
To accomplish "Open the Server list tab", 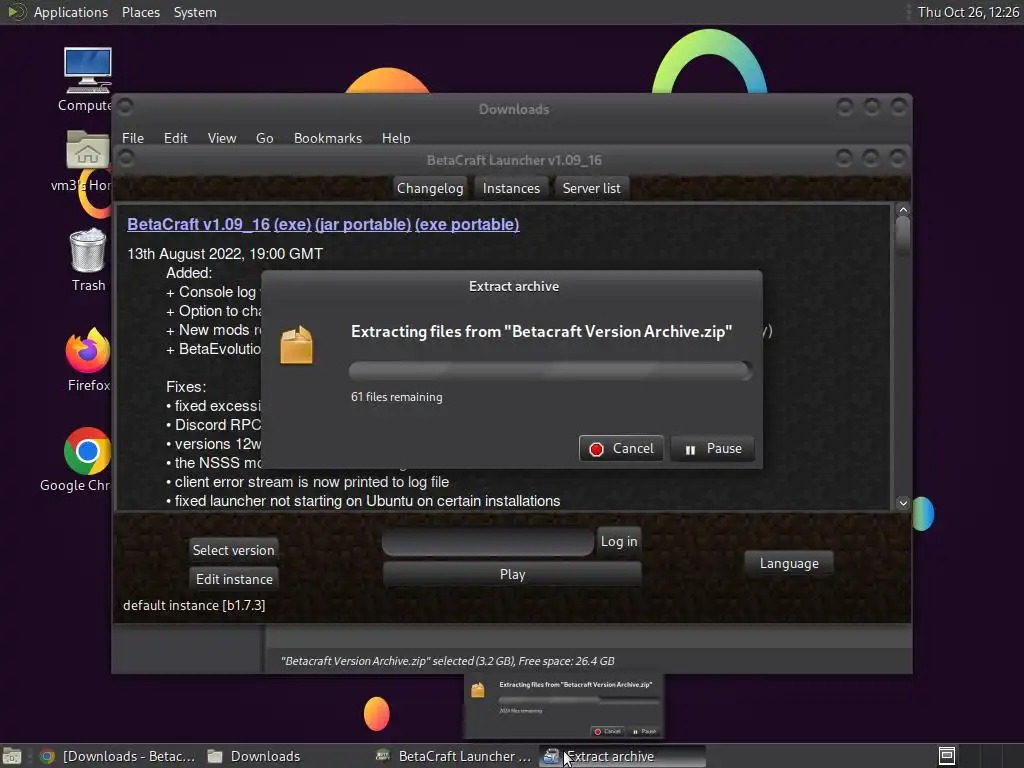I will (x=592, y=188).
